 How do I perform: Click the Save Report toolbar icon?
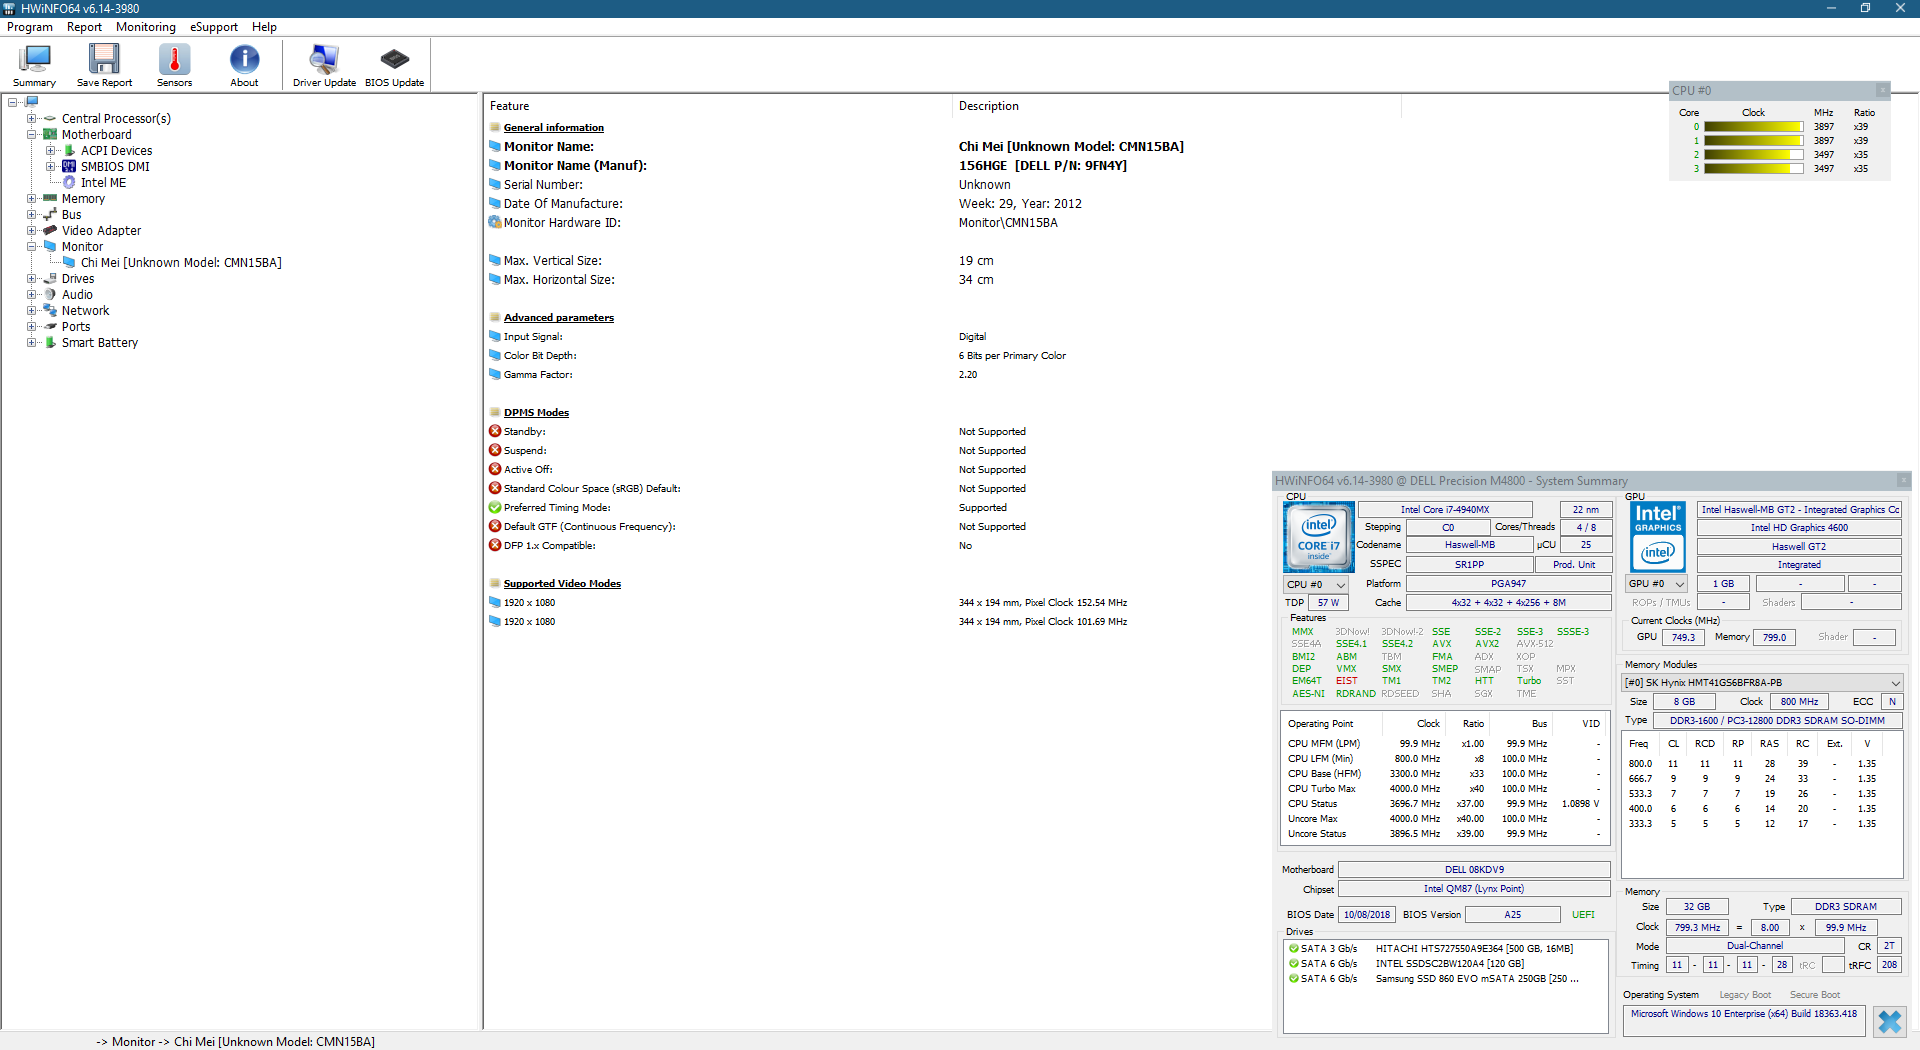tap(104, 66)
